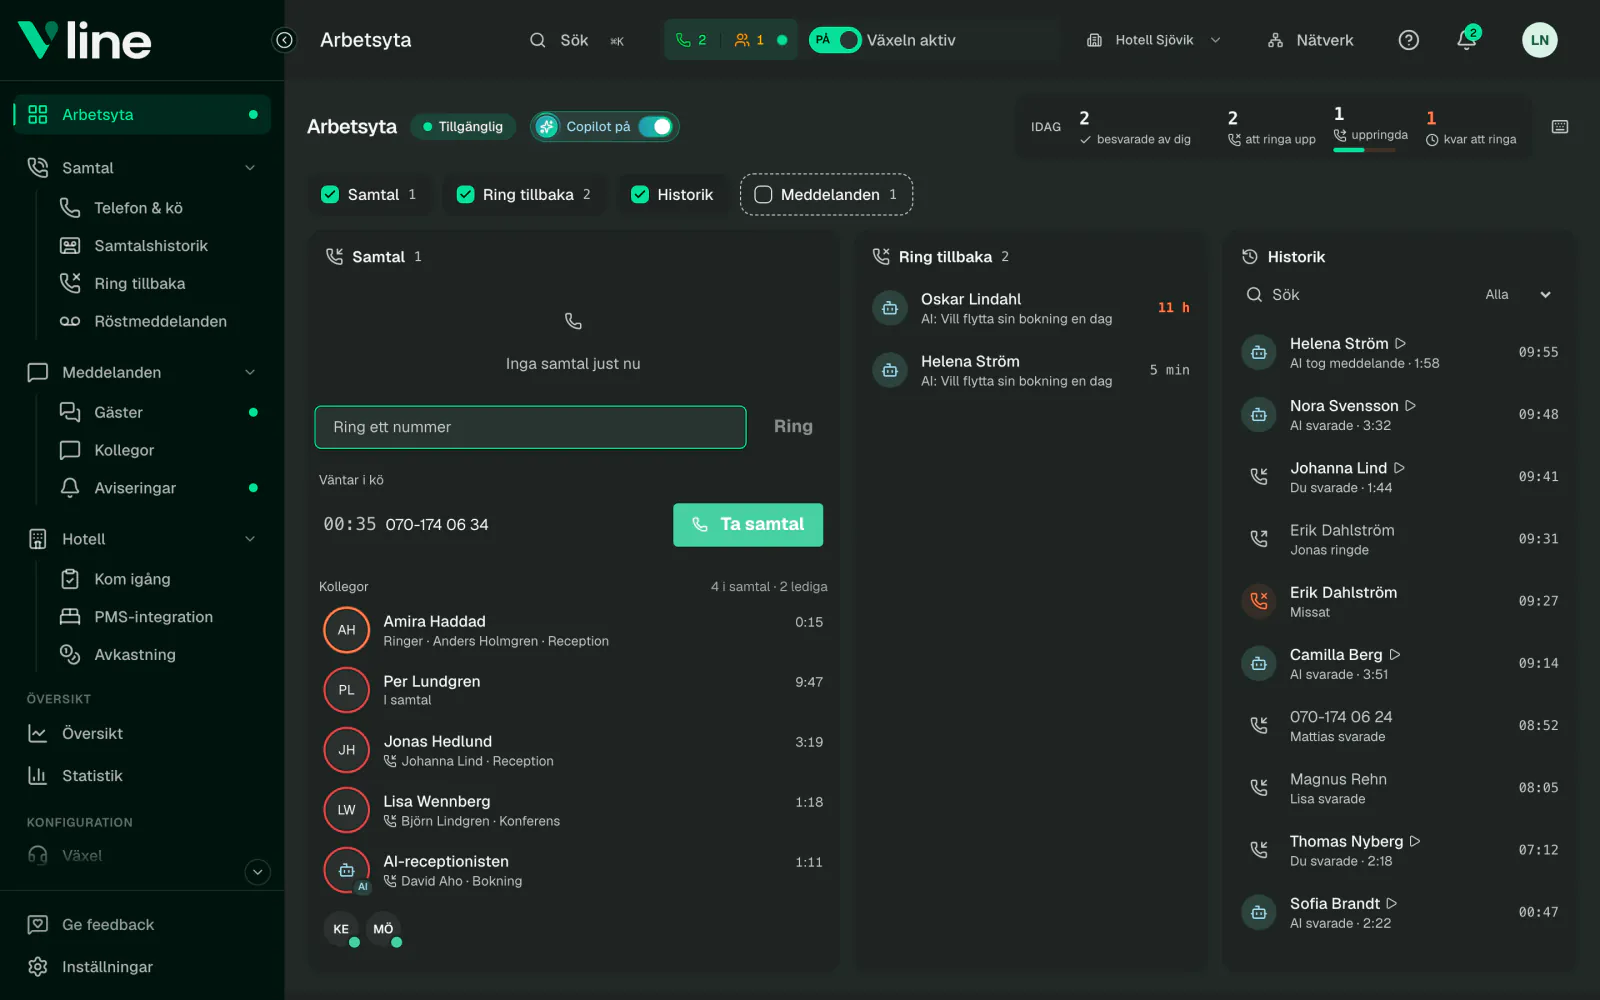Check the Meddelanden checkbox
The width and height of the screenshot is (1600, 1000).
[763, 195]
